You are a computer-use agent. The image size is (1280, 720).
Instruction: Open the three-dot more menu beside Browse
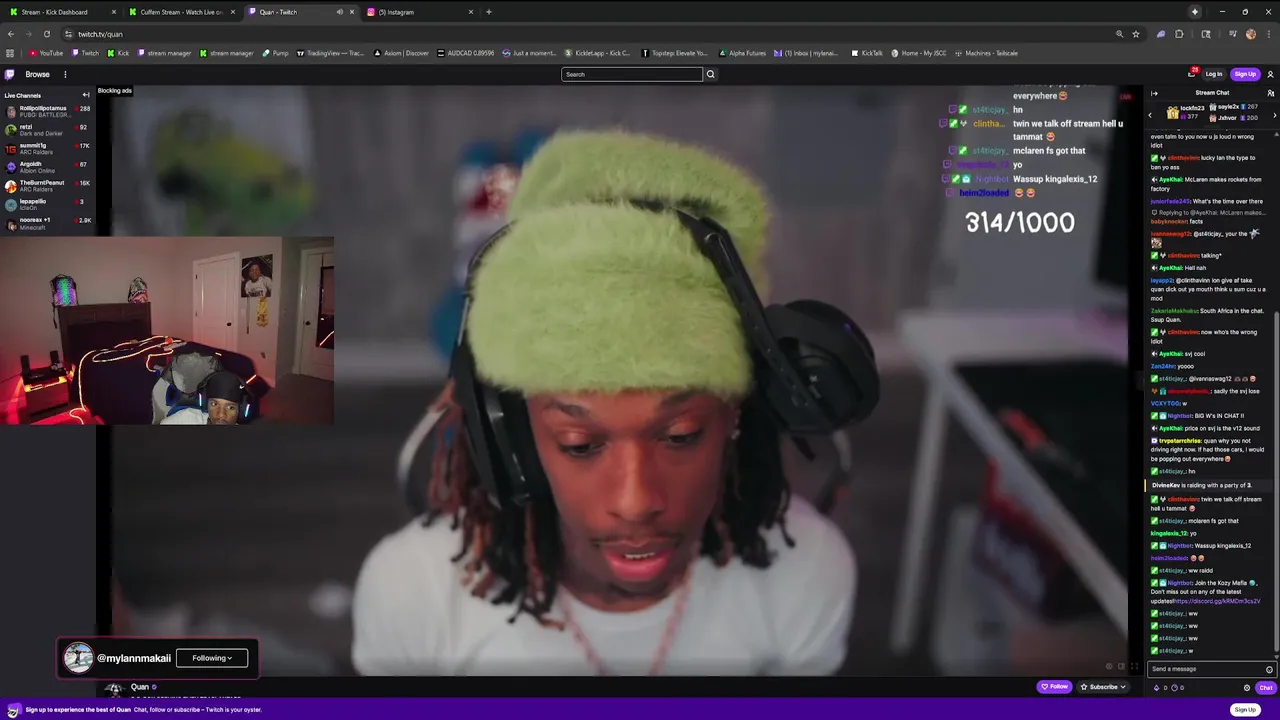tap(65, 74)
